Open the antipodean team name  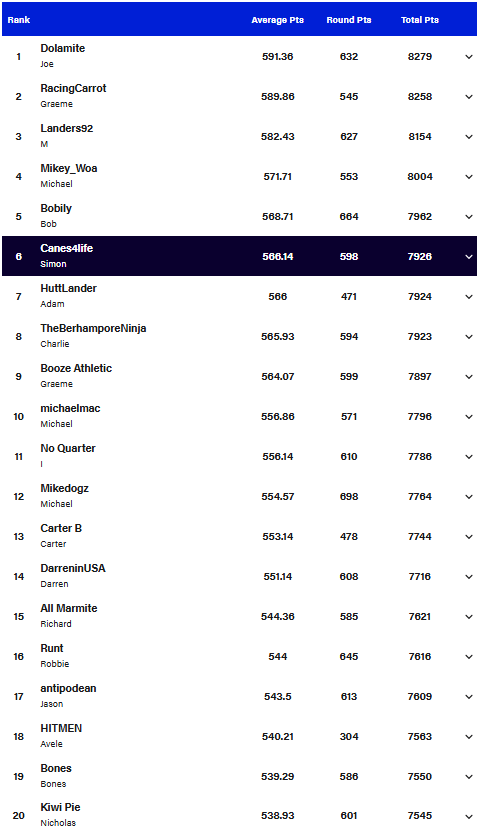(68, 688)
